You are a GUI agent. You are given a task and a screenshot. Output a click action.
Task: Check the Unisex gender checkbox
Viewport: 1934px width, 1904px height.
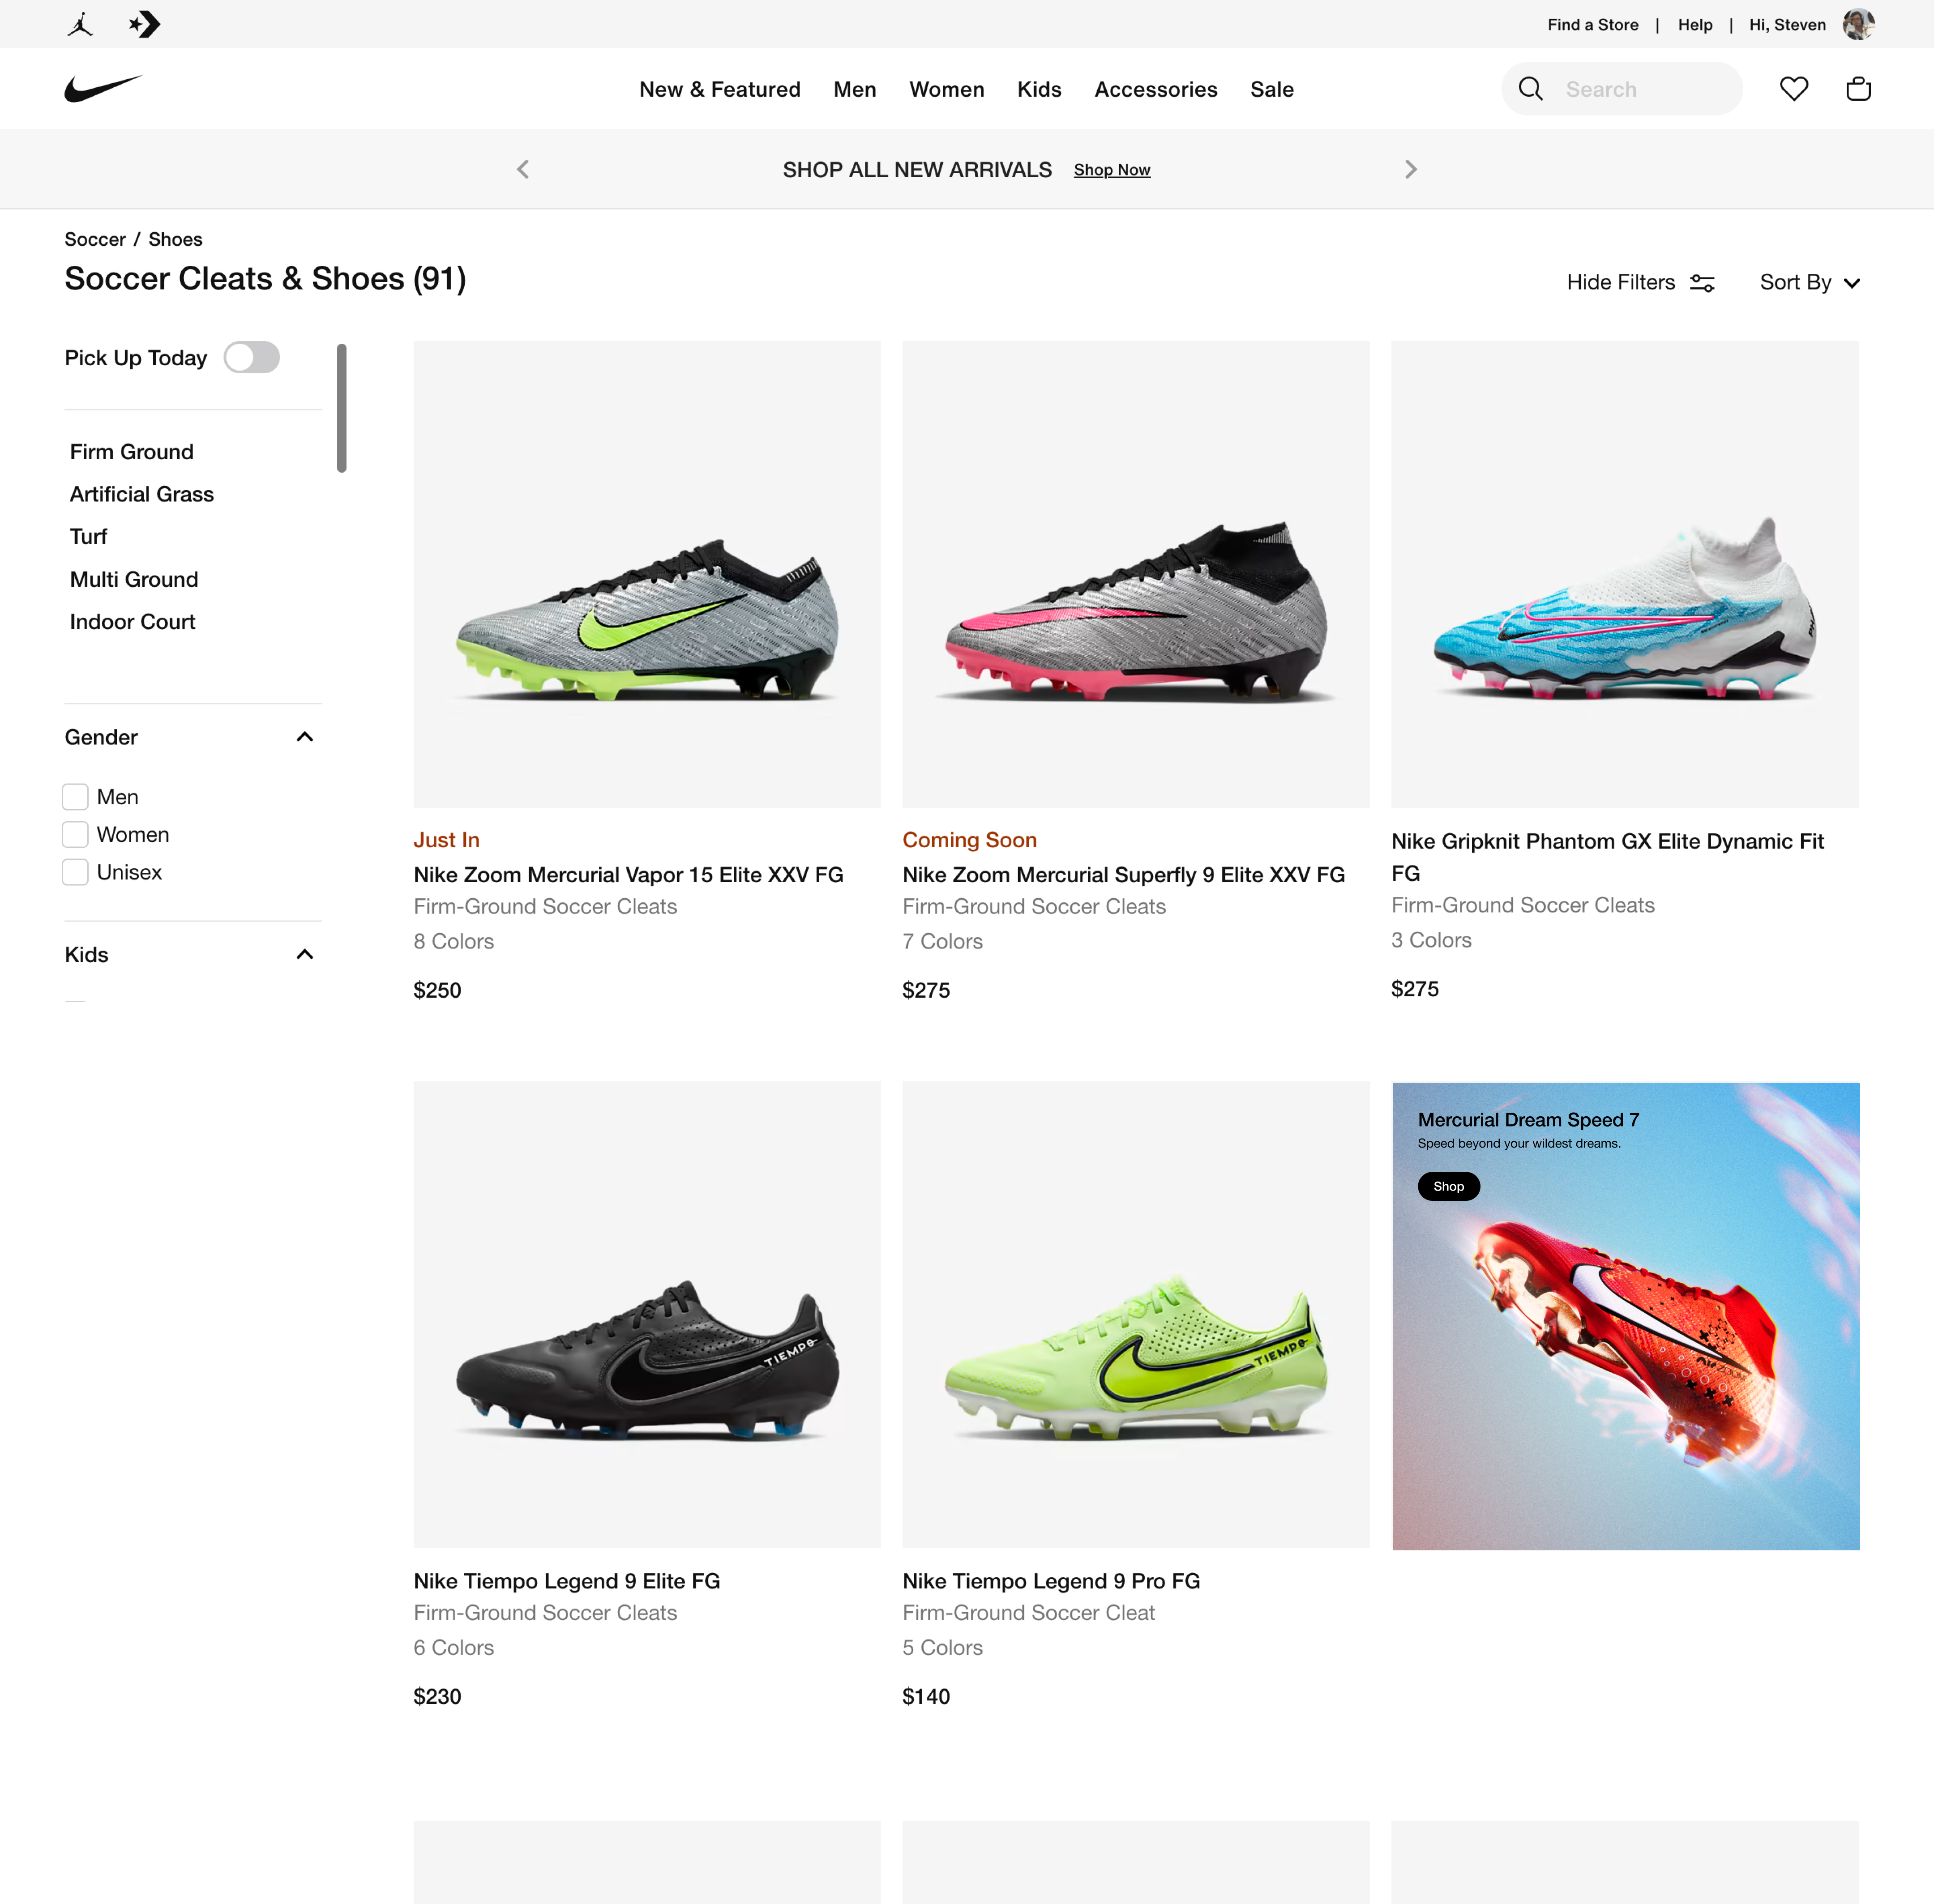[x=75, y=872]
